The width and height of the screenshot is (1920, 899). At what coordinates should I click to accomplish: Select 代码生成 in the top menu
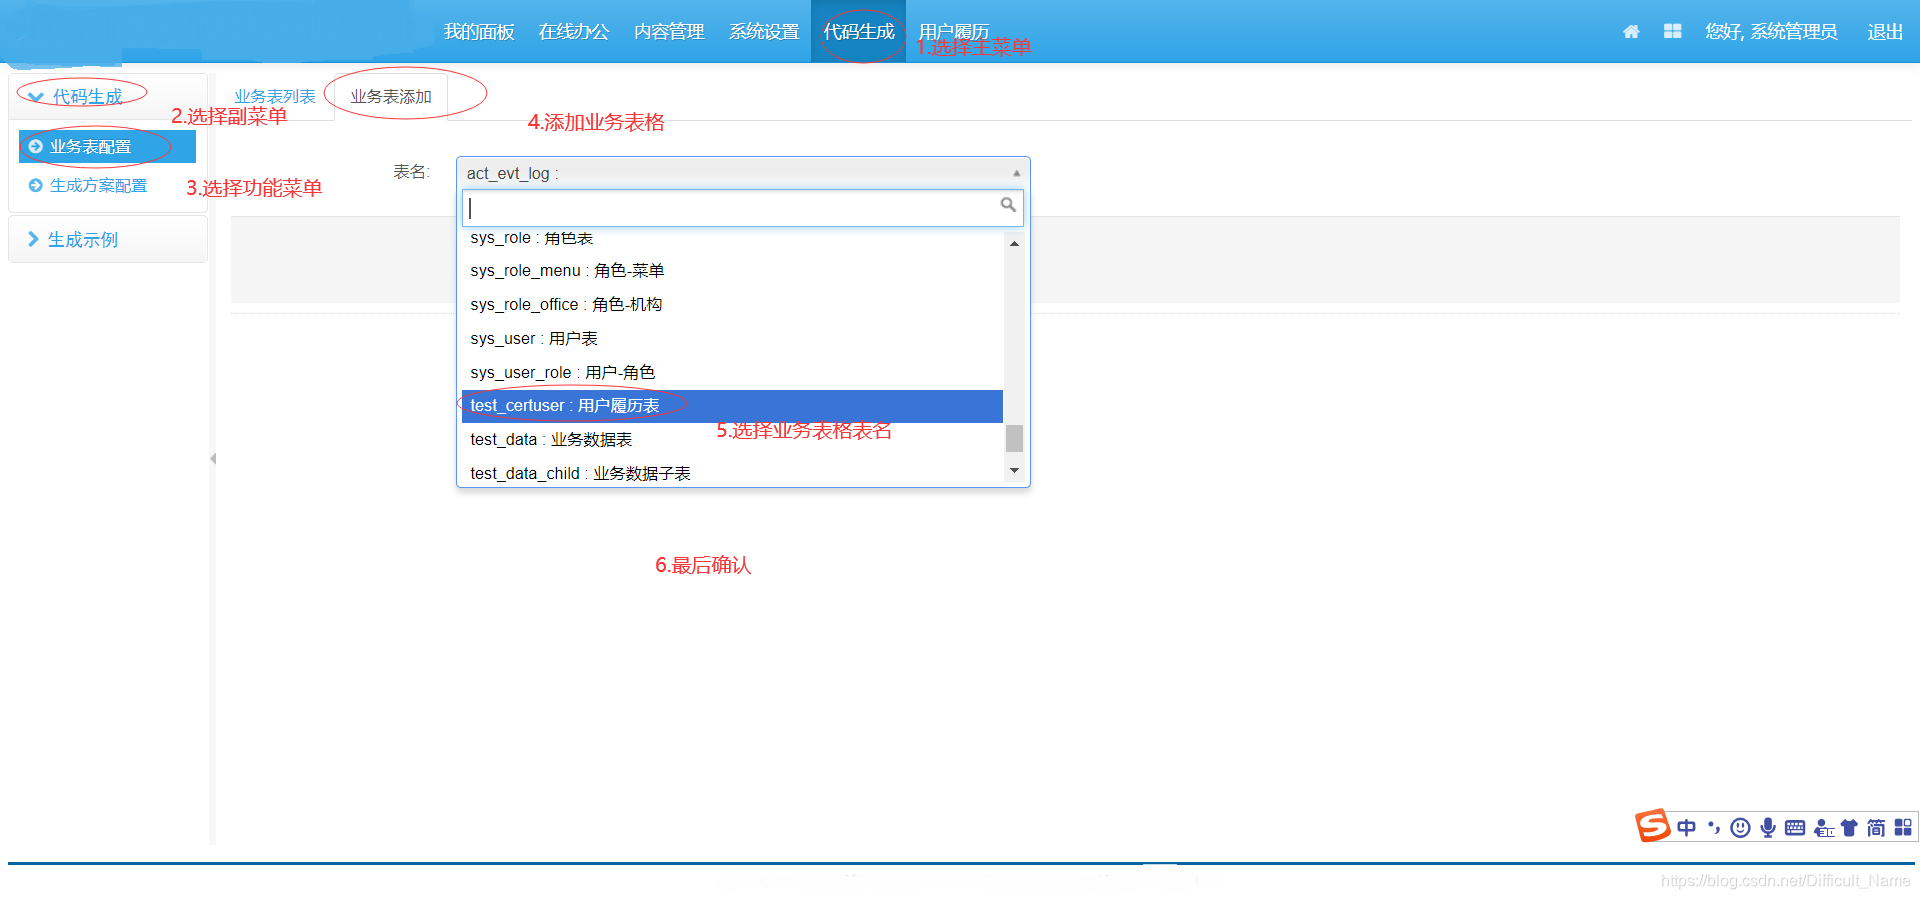tap(858, 32)
